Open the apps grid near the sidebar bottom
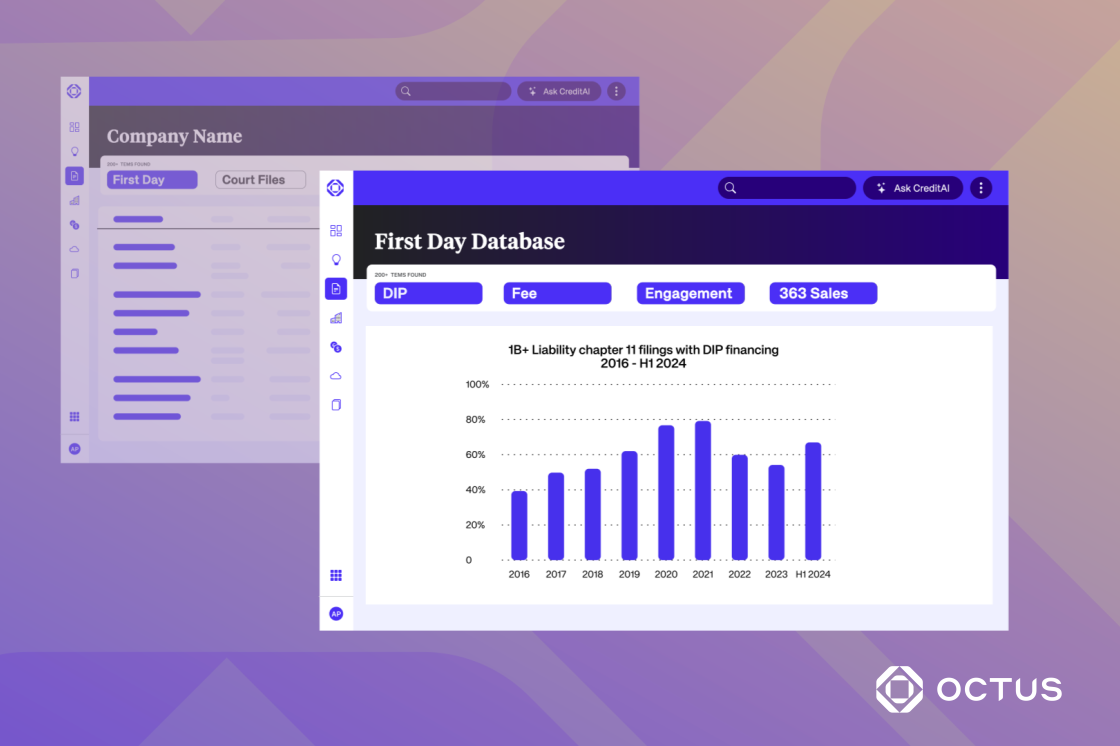This screenshot has height=746, width=1120. [336, 575]
